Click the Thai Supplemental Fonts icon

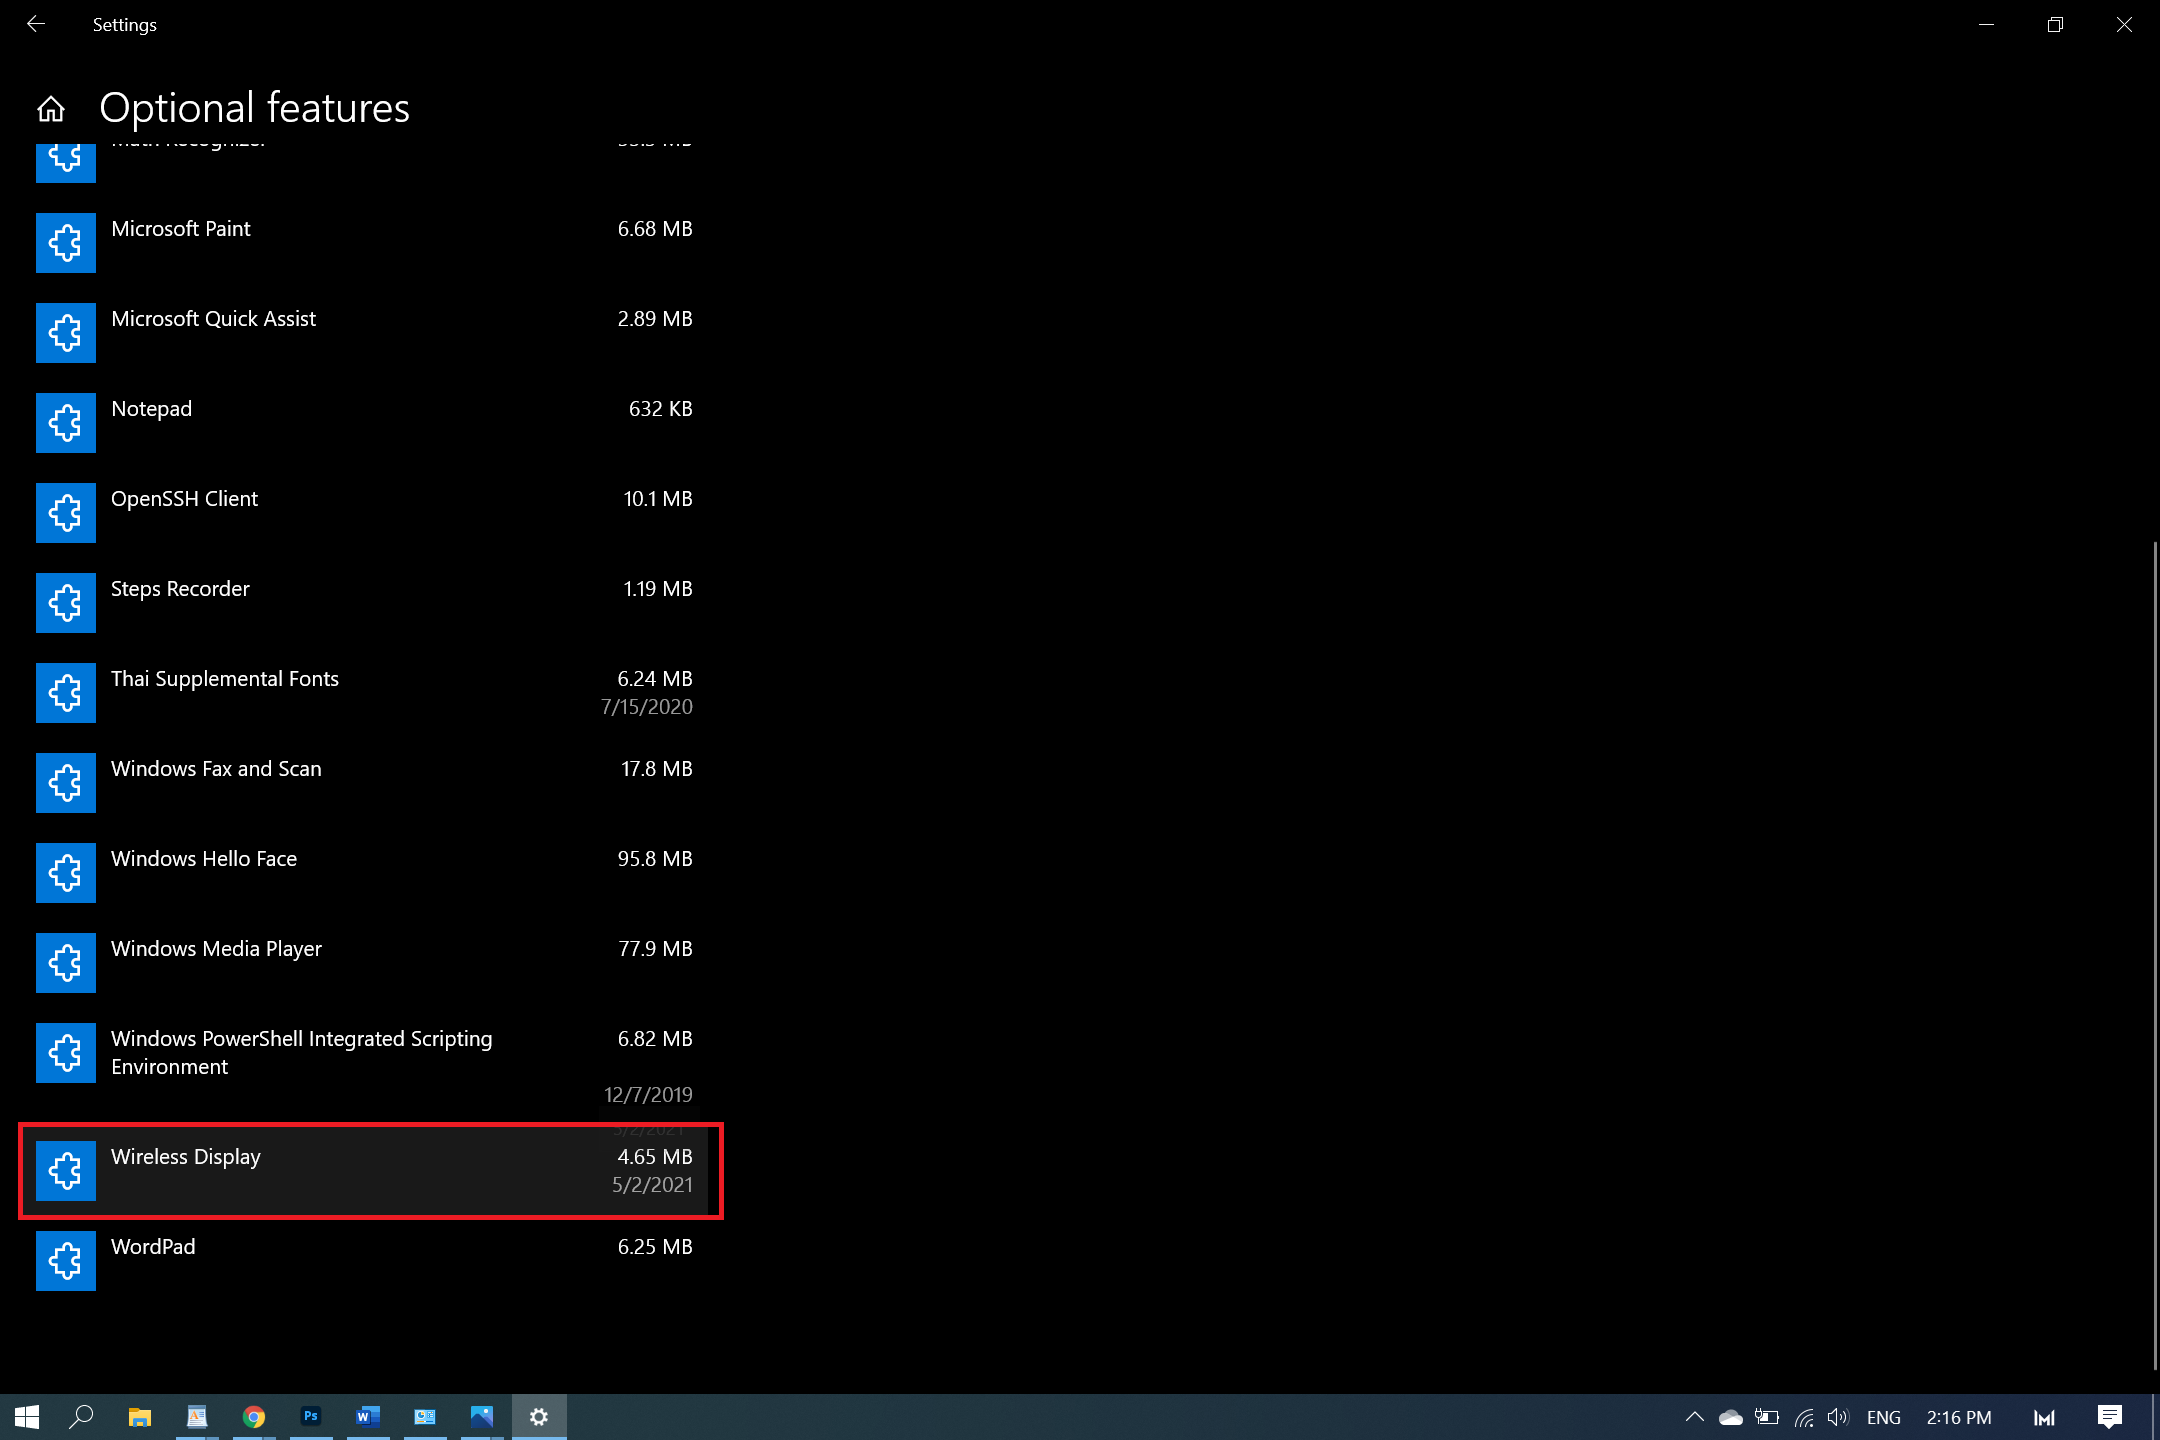[66, 693]
